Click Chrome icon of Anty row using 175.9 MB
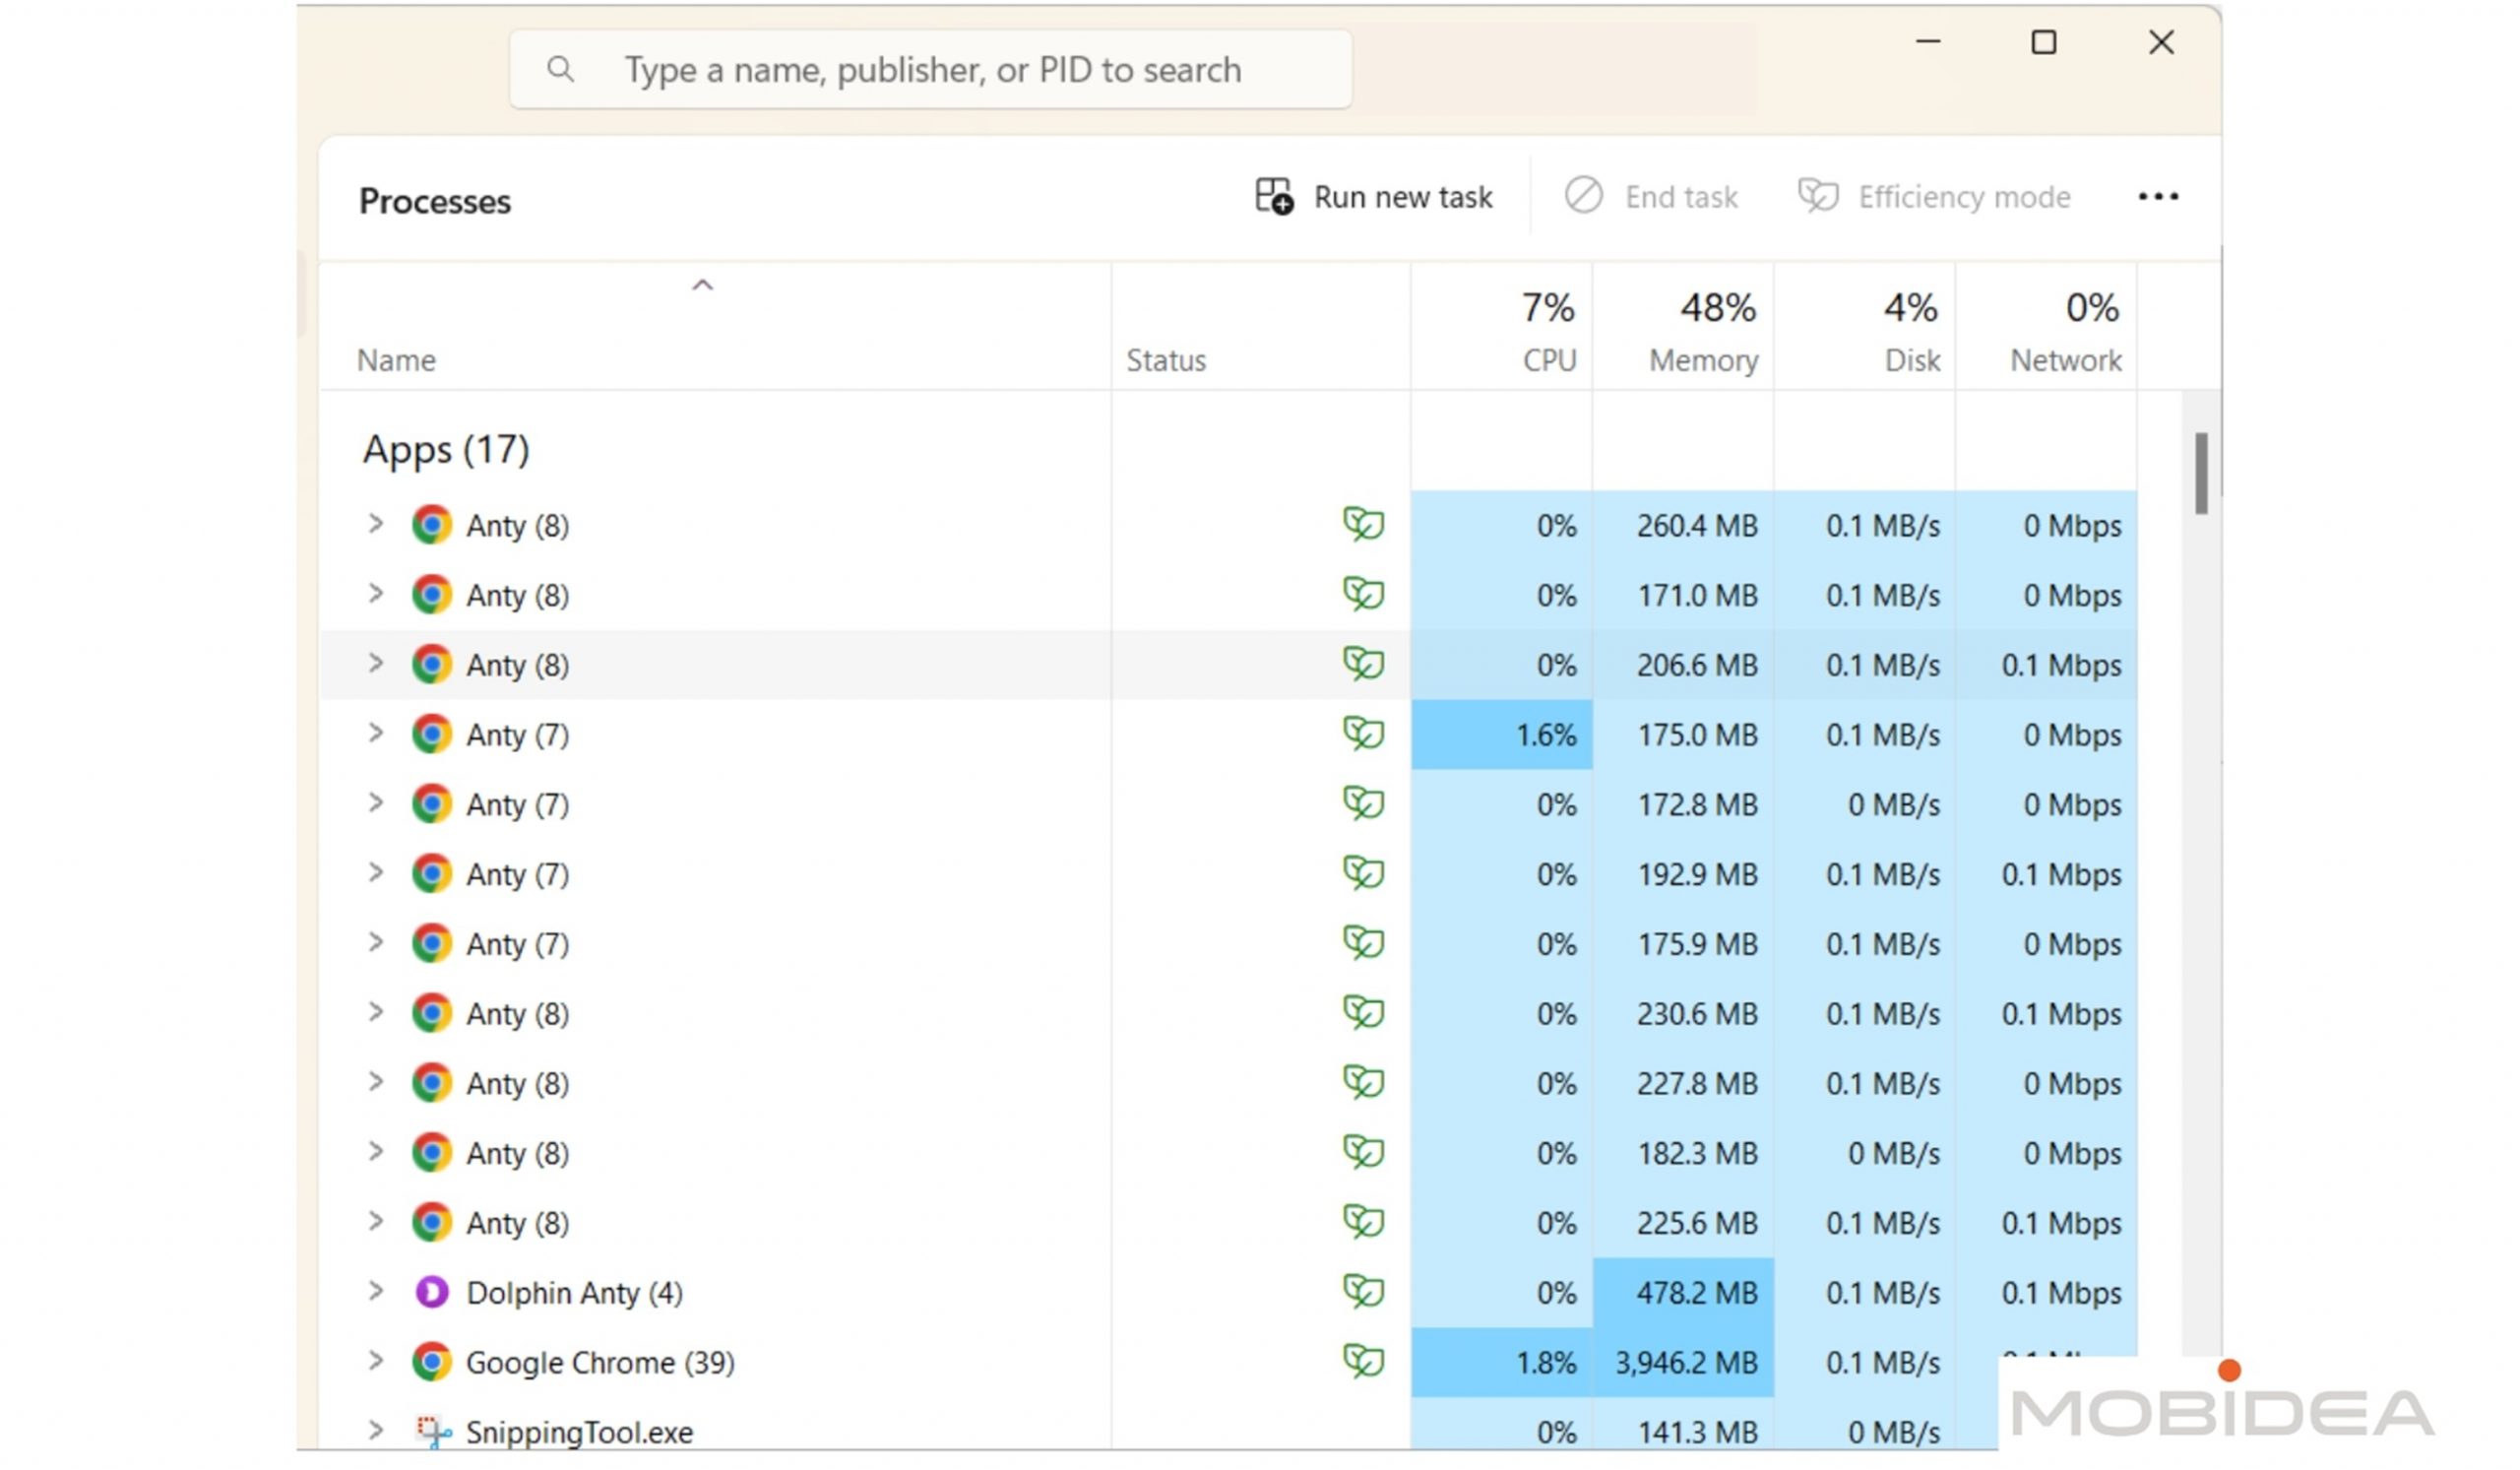Image resolution: width=2520 pixels, height=1470 pixels. [x=432, y=944]
